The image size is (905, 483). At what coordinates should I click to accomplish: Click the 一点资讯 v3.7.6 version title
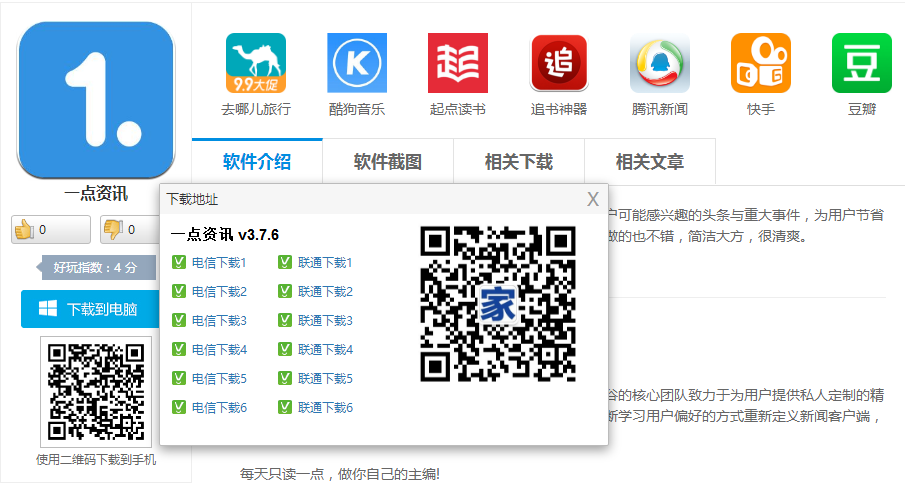pyautogui.click(x=225, y=235)
